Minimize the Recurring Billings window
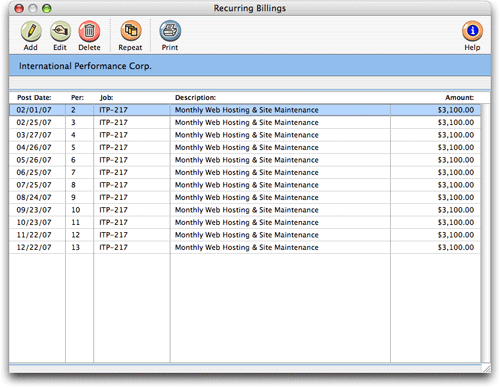Viewport: 500px width, 388px height. [33, 8]
